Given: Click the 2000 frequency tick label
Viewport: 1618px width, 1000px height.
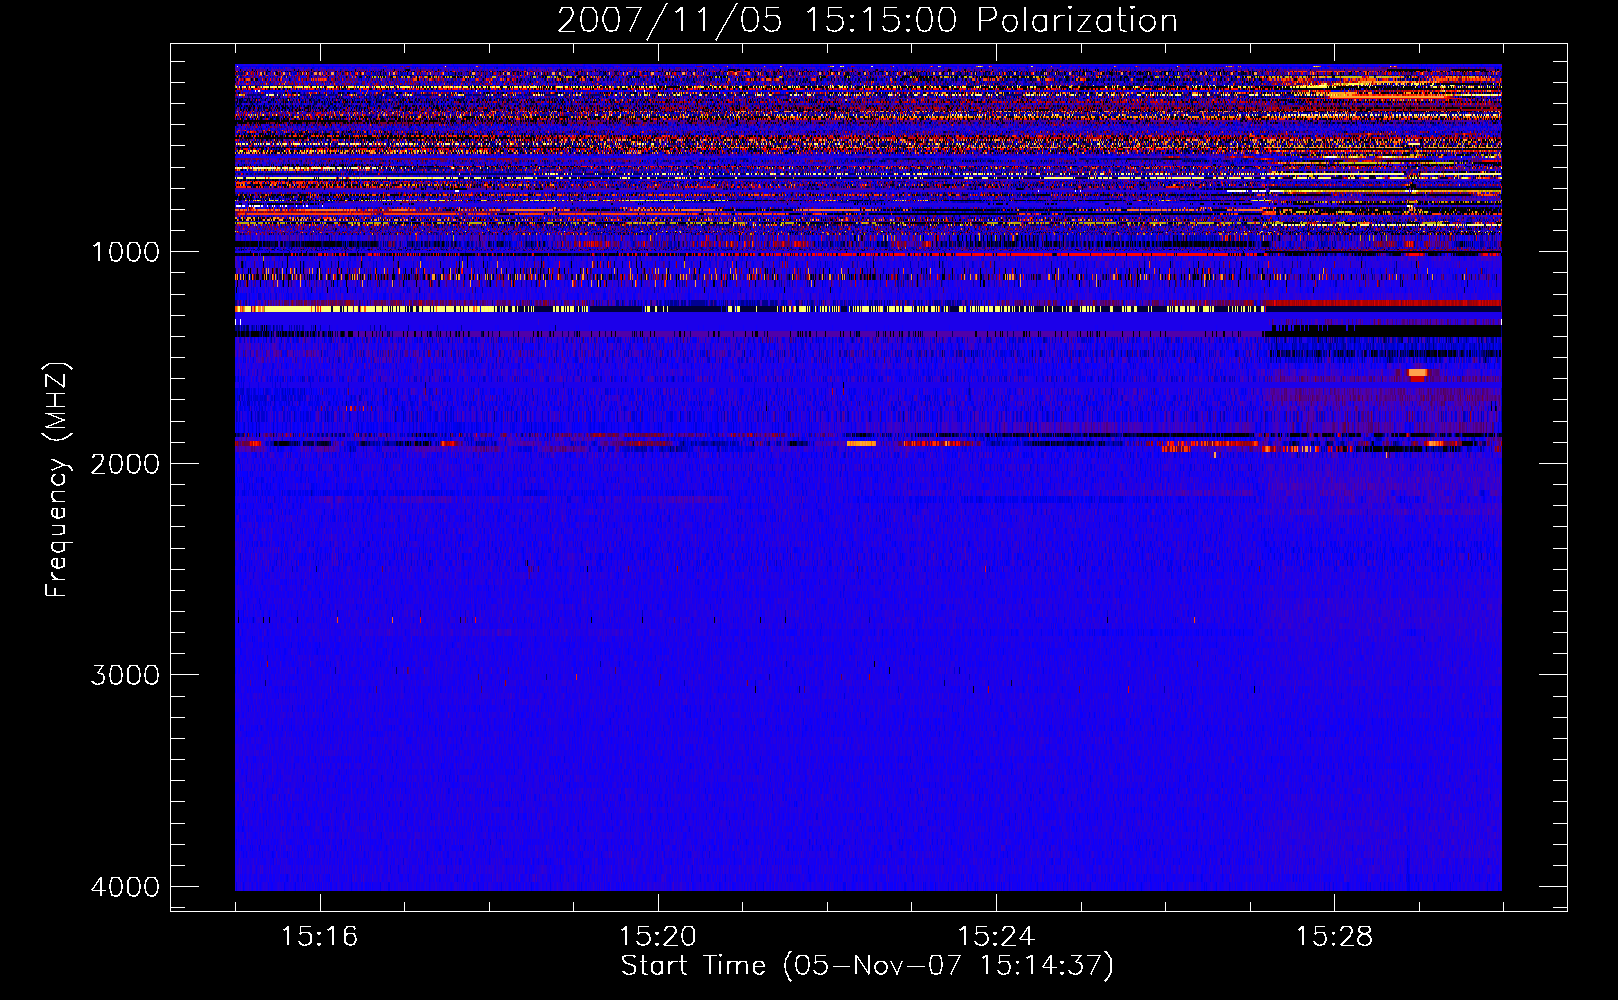Looking at the screenshot, I should tap(126, 463).
